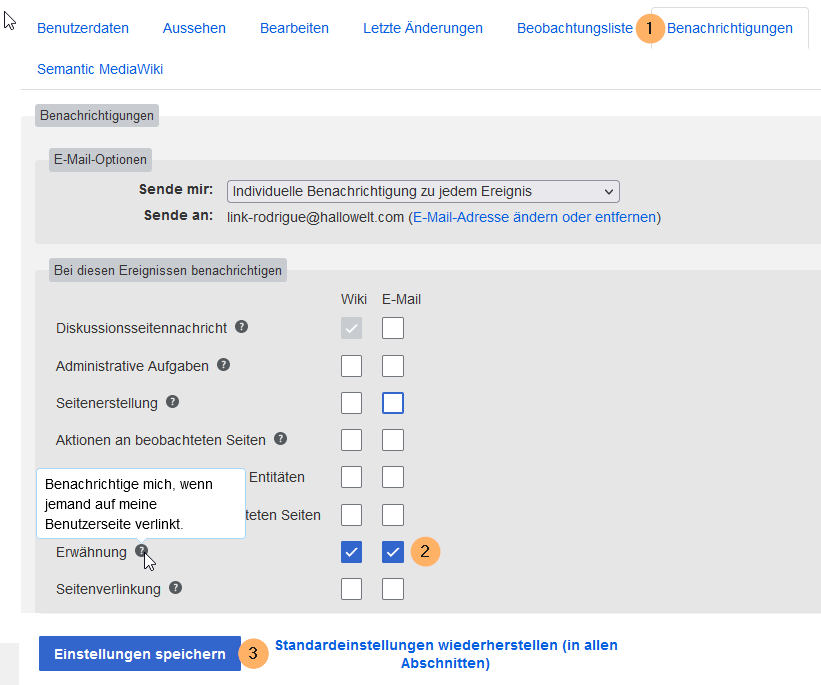Click help icon for Aktionen an beobachteten Seiten
821x685 pixels.
pyautogui.click(x=280, y=439)
